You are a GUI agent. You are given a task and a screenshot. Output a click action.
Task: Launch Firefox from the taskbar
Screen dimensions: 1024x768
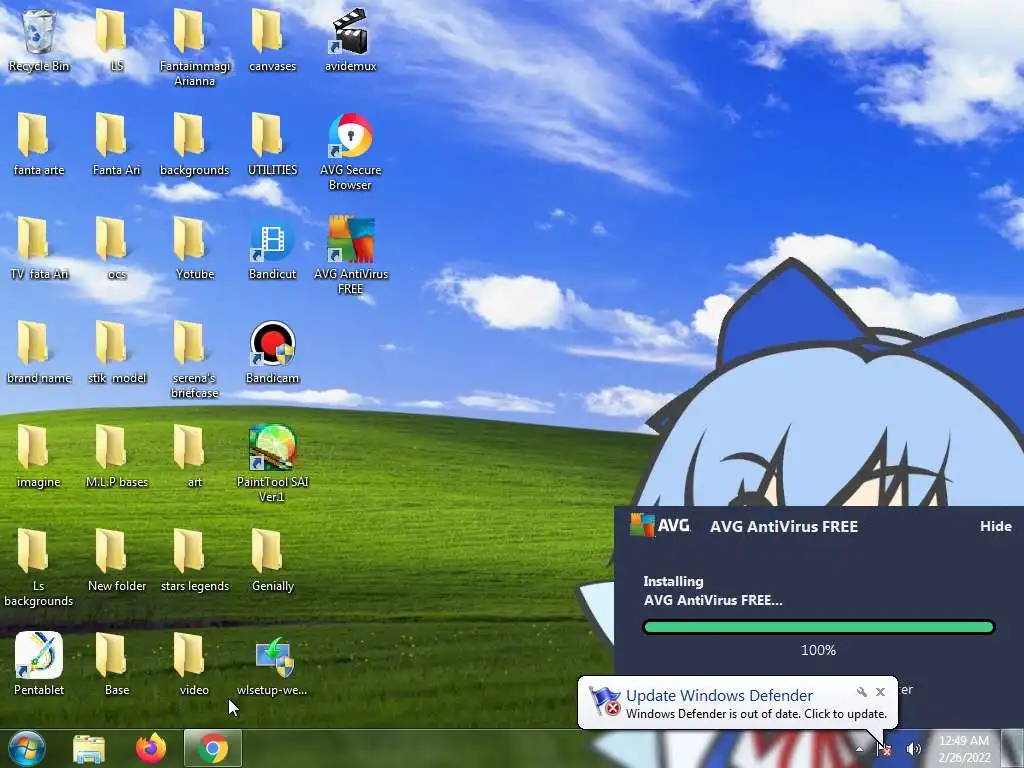point(151,749)
